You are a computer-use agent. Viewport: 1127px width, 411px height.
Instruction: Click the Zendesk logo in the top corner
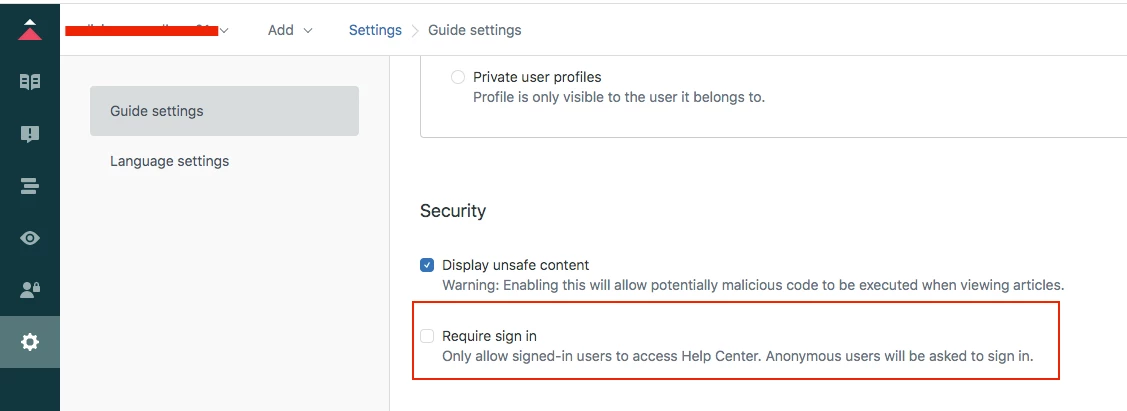[29, 29]
